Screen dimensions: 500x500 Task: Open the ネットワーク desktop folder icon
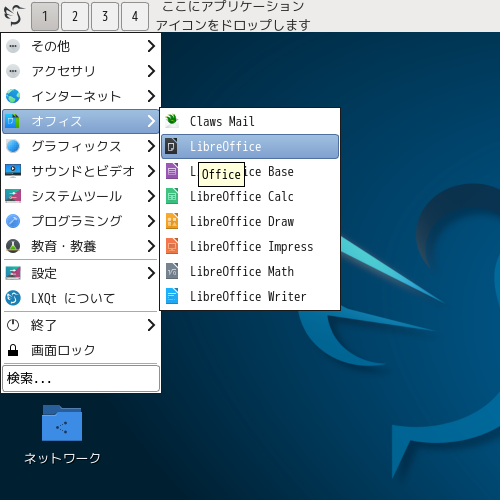[x=62, y=423]
